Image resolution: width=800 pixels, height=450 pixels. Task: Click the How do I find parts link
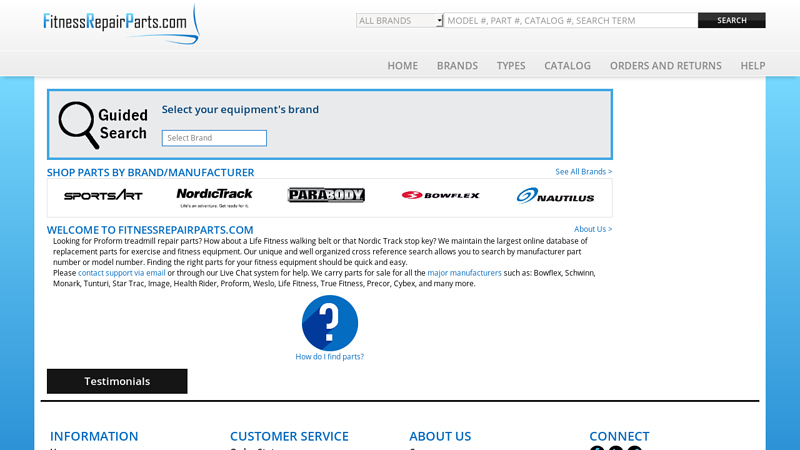(x=330, y=357)
